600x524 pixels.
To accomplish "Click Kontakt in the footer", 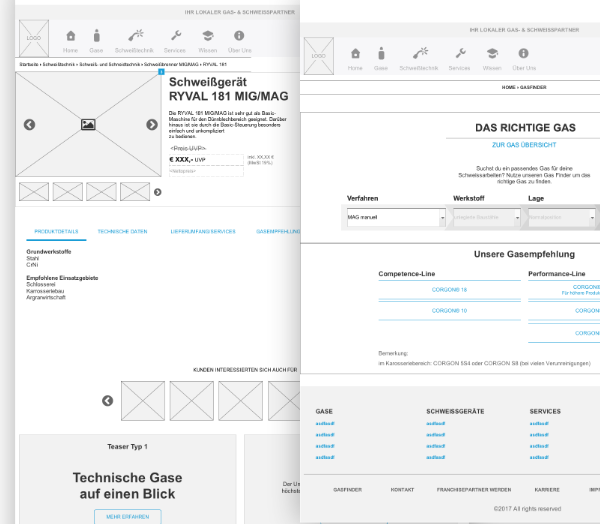I will click(x=403, y=489).
